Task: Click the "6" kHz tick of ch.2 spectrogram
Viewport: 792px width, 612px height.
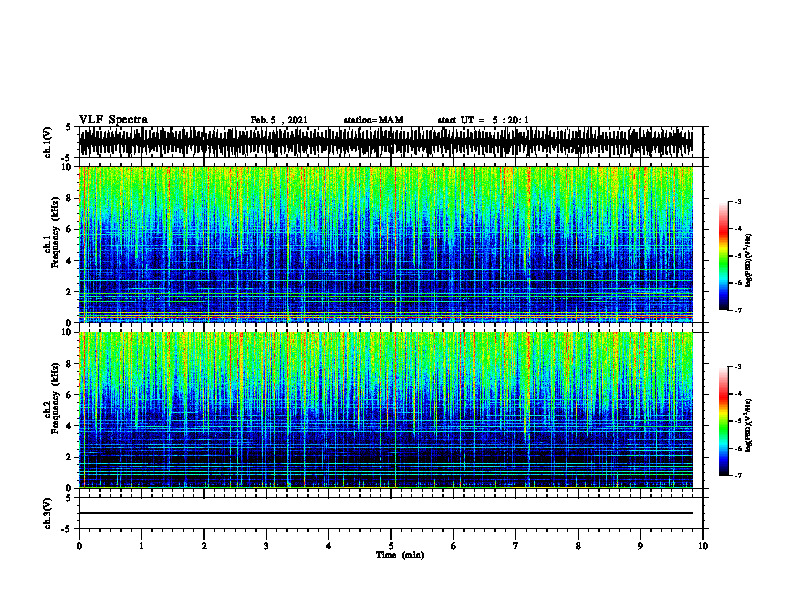Action: coord(70,395)
